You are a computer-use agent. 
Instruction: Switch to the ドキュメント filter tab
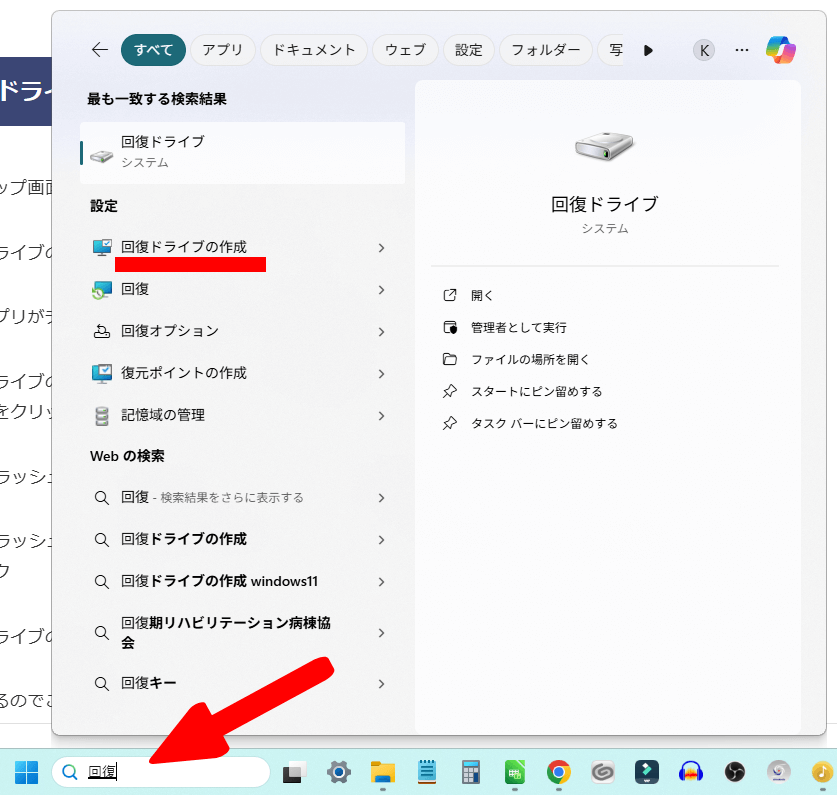(313, 50)
